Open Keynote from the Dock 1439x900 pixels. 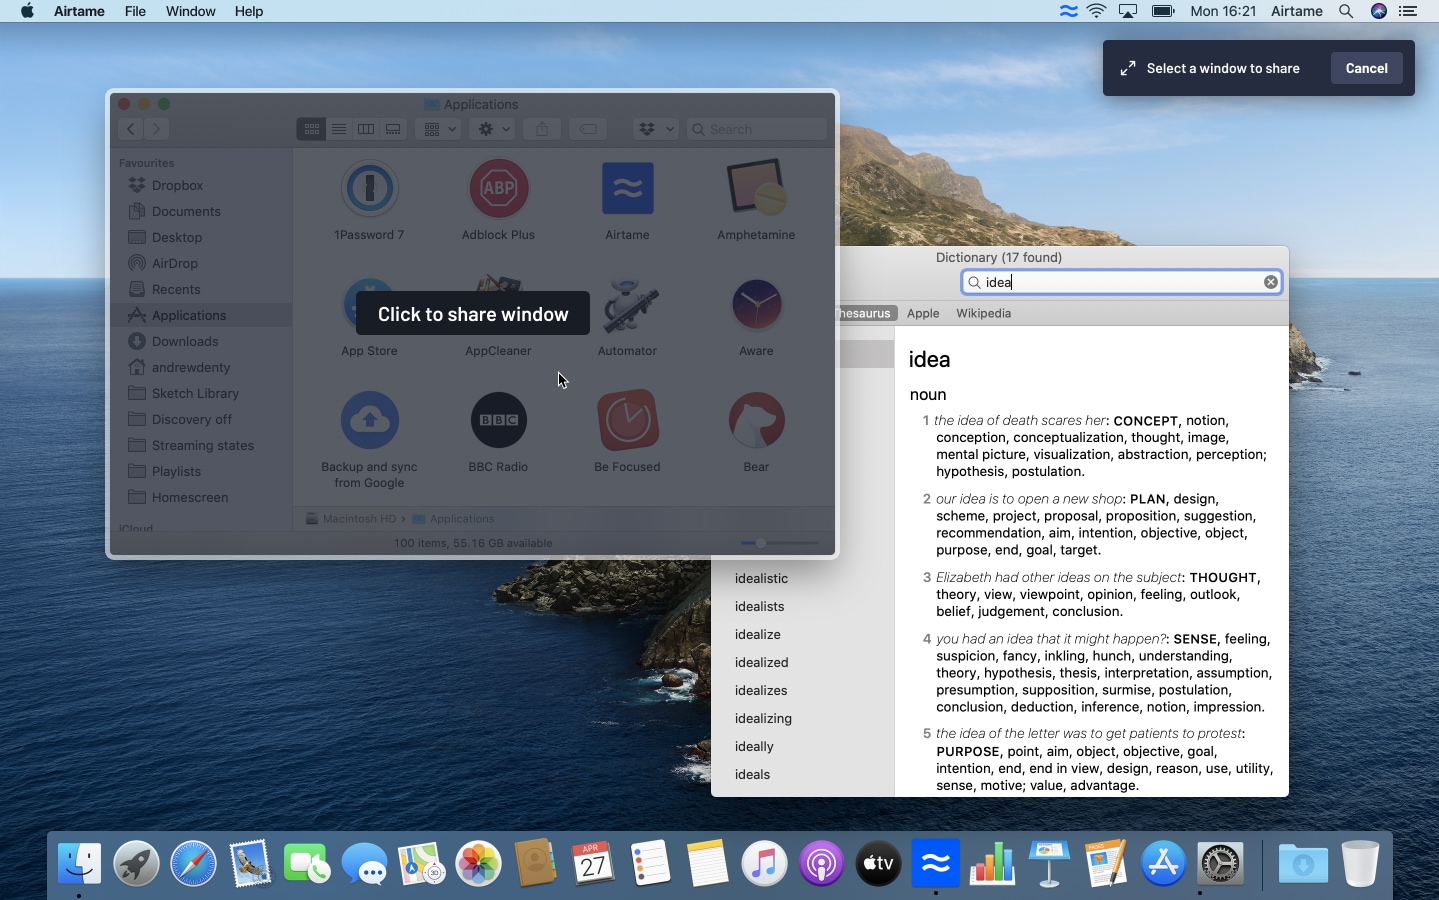click(x=1049, y=863)
